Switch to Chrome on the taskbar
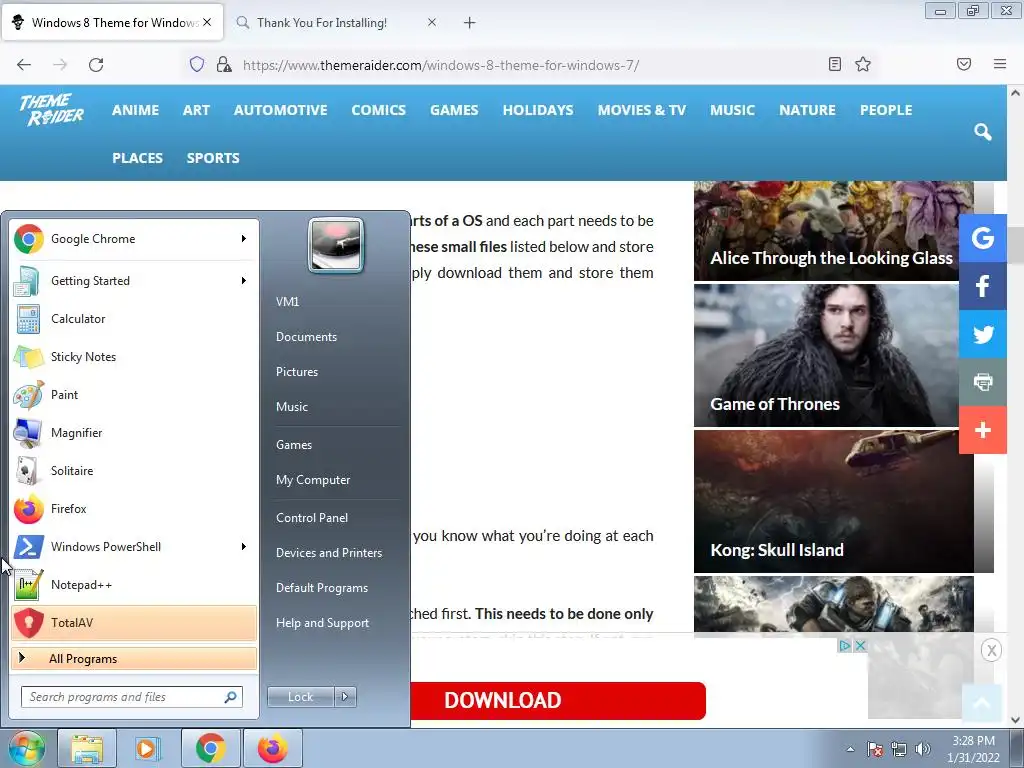 tap(210, 748)
